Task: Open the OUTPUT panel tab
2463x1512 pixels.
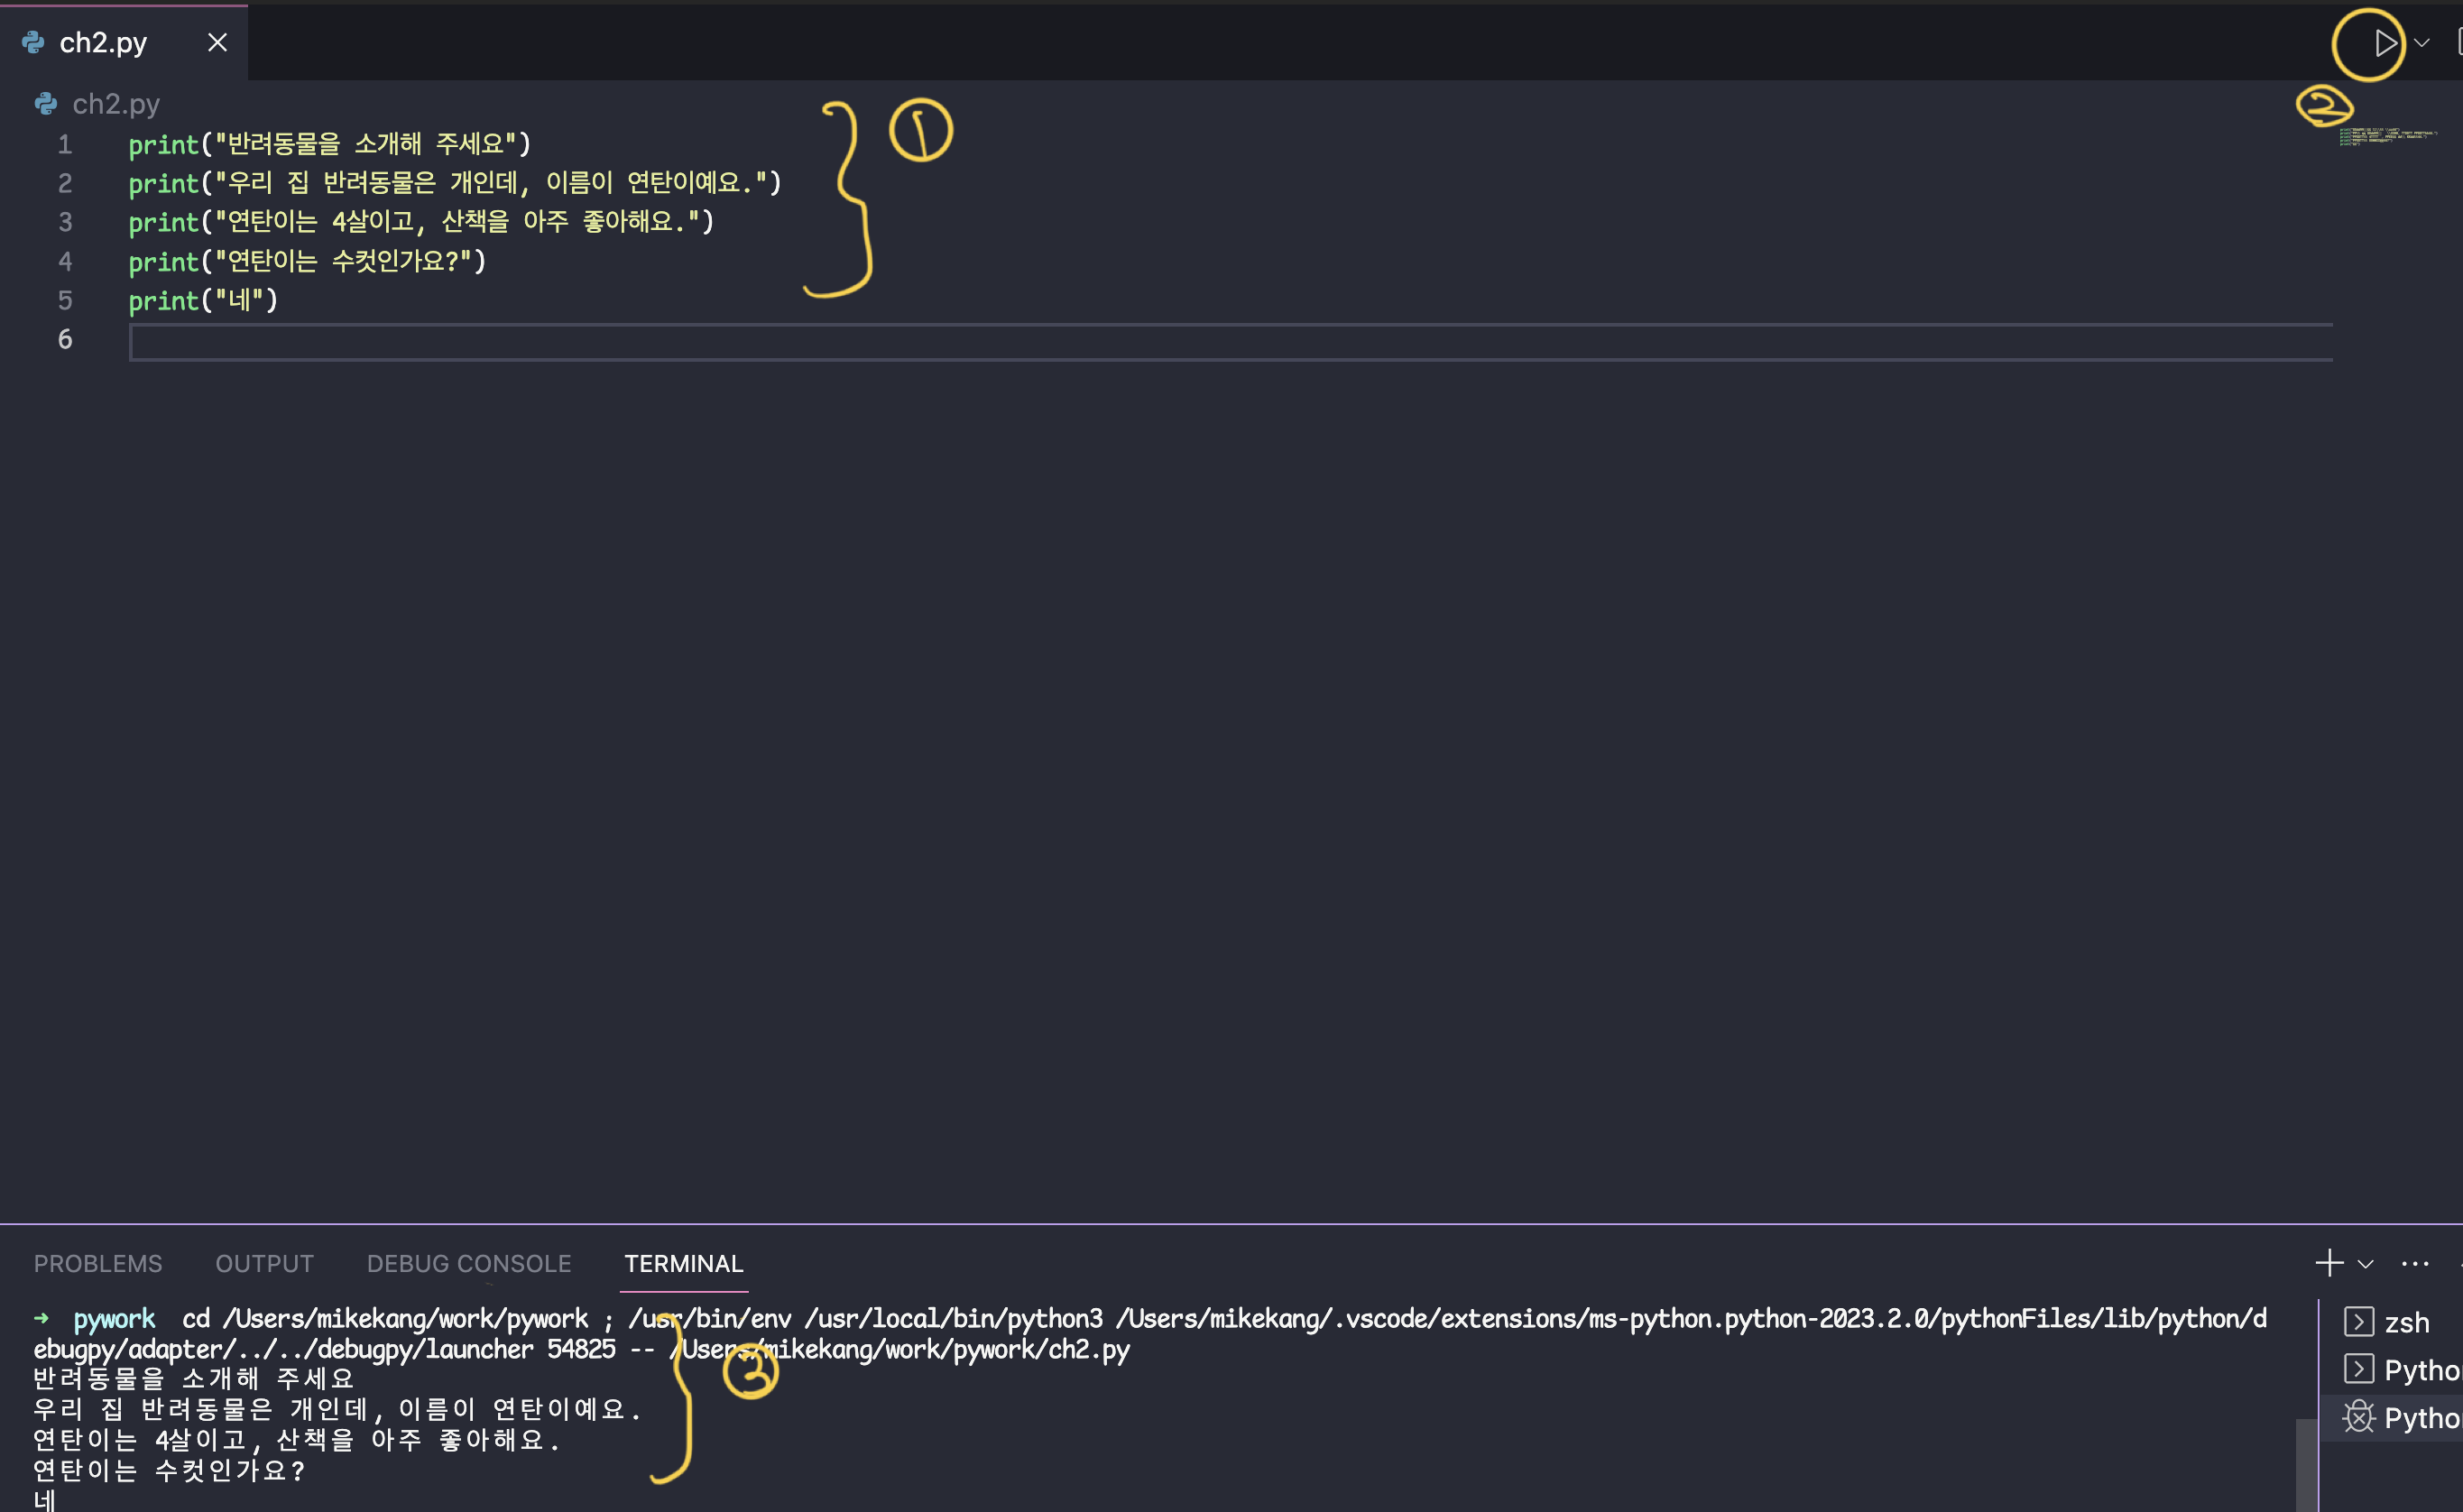Action: (264, 1263)
